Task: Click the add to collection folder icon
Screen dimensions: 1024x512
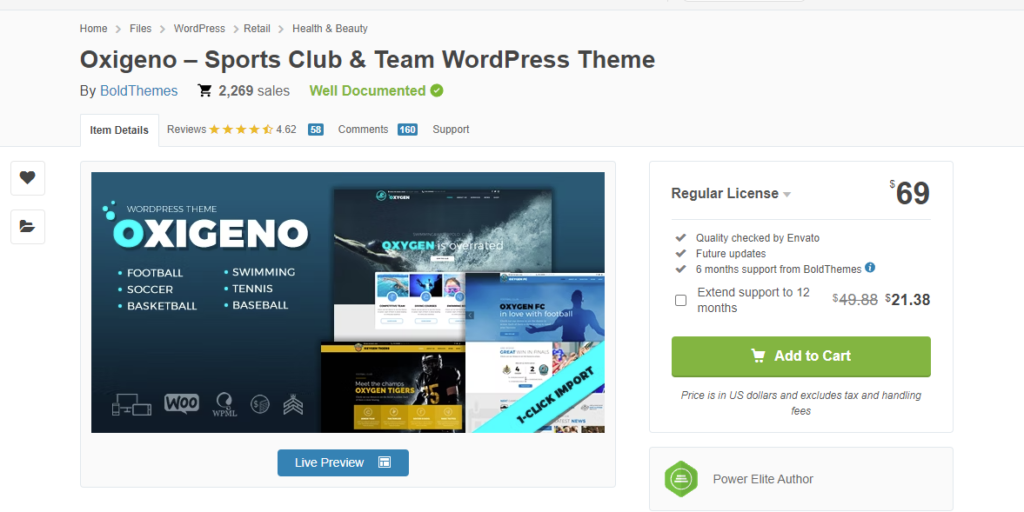Action: point(27,227)
